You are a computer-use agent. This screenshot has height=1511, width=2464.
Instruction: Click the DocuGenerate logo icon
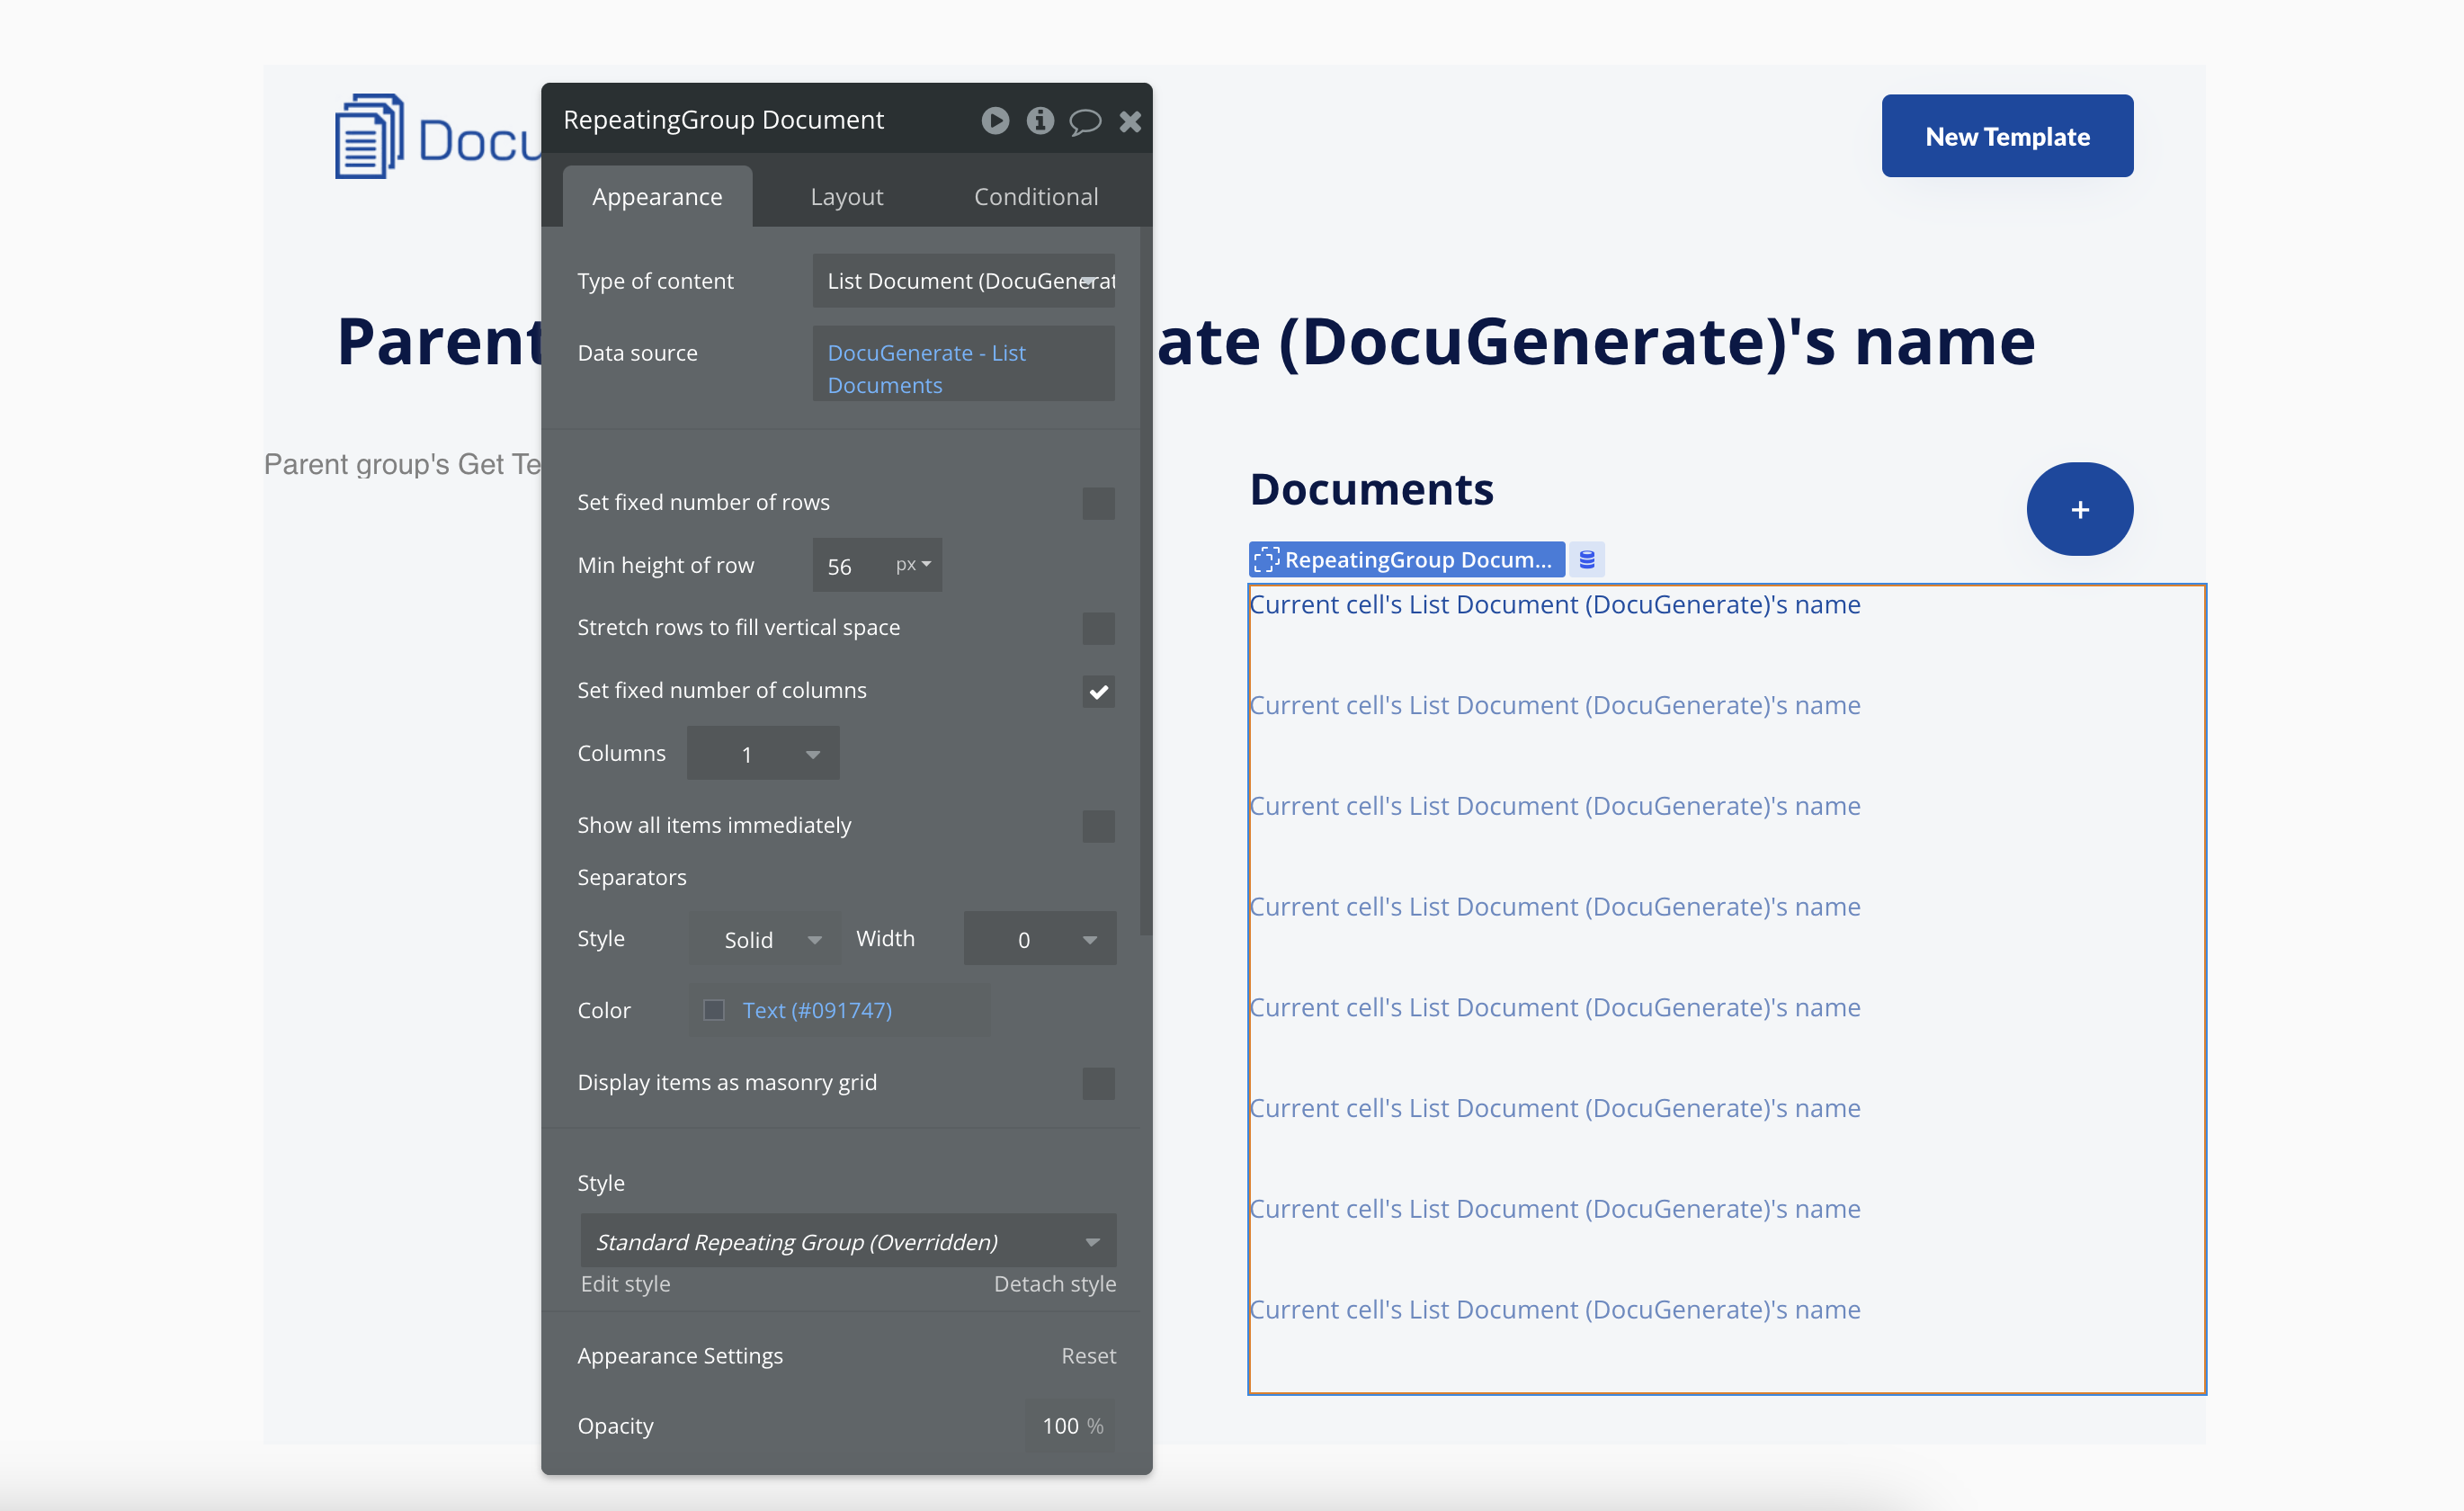pyautogui.click(x=369, y=137)
